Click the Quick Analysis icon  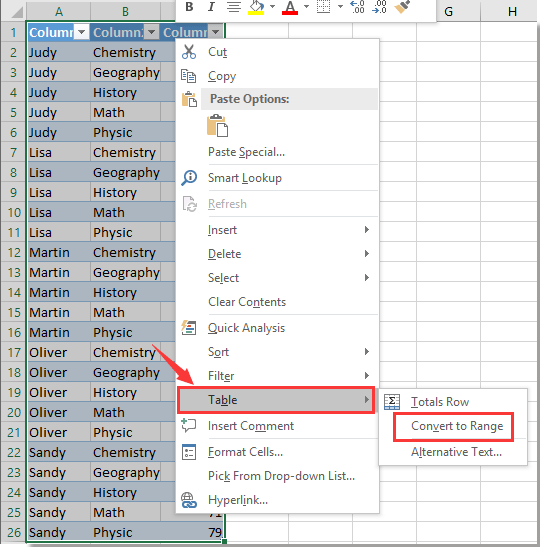pyautogui.click(x=189, y=328)
